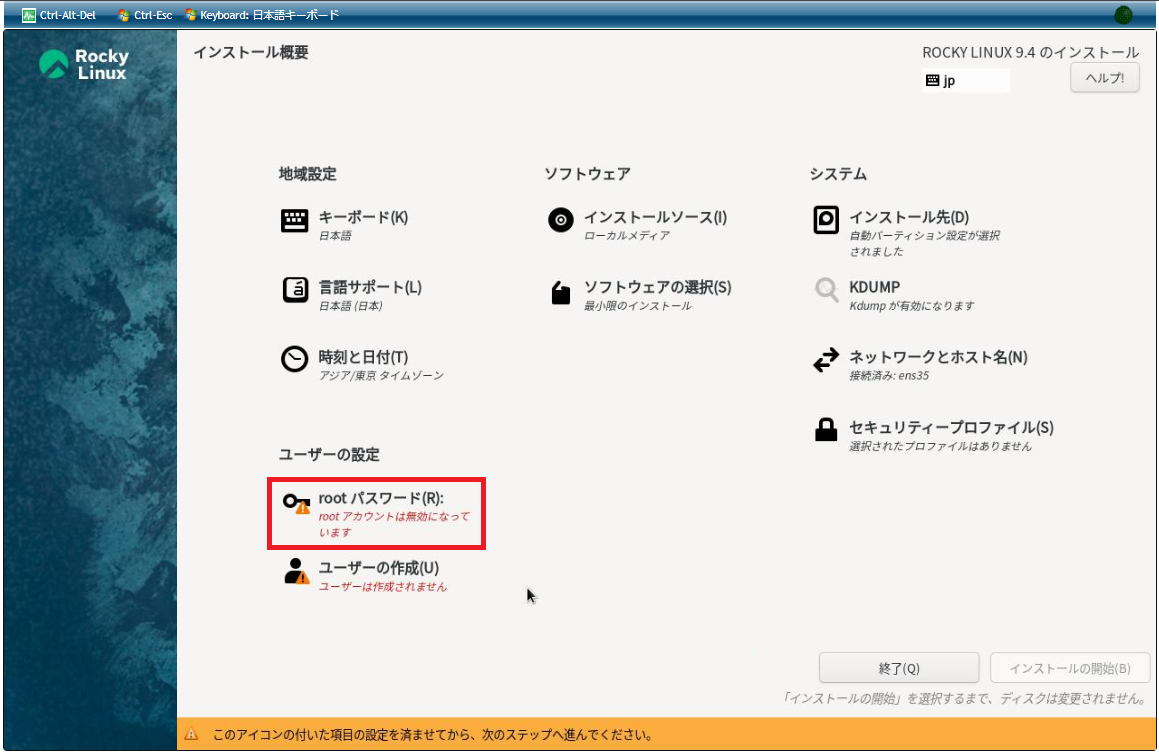Open the KDUMP magnifier icon
Viewport: 1159px width, 754px height.
tap(826, 291)
